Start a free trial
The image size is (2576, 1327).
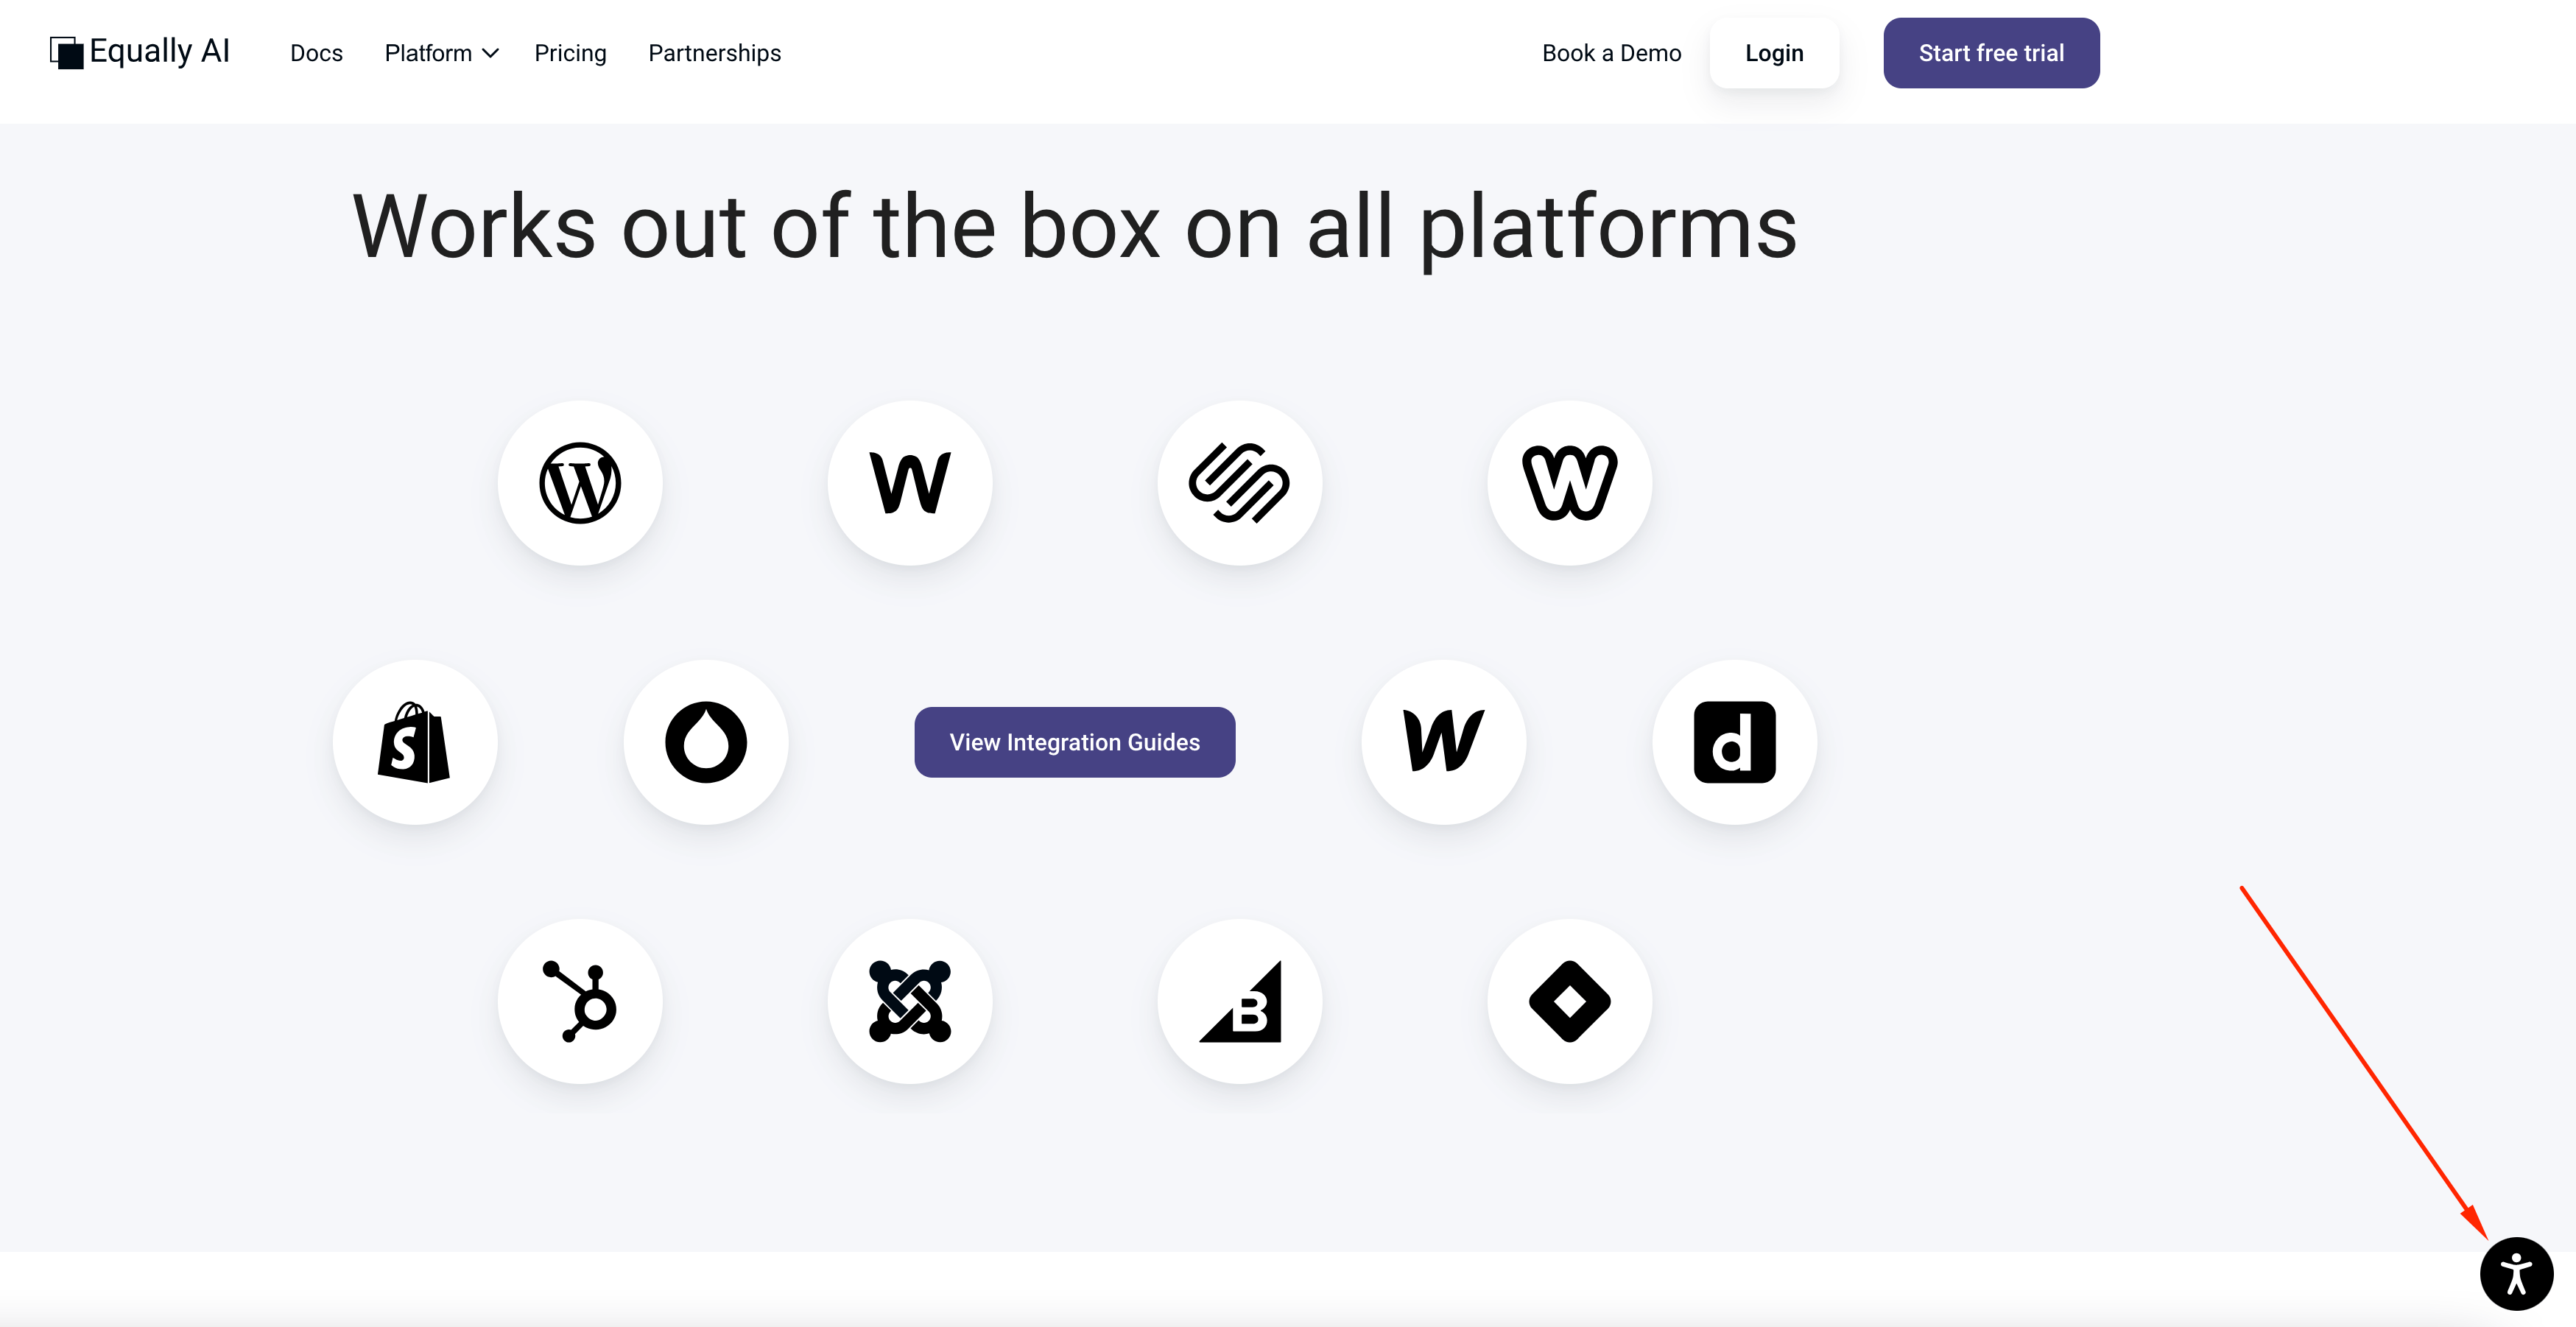pyautogui.click(x=1992, y=52)
